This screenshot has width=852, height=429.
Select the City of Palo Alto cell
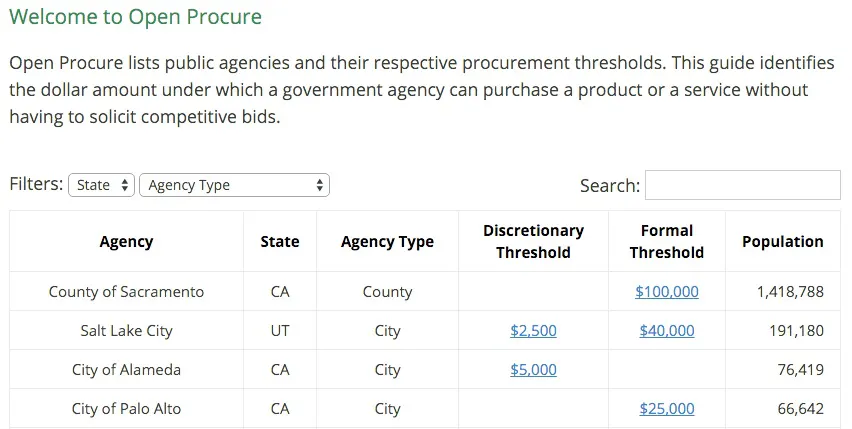[126, 409]
